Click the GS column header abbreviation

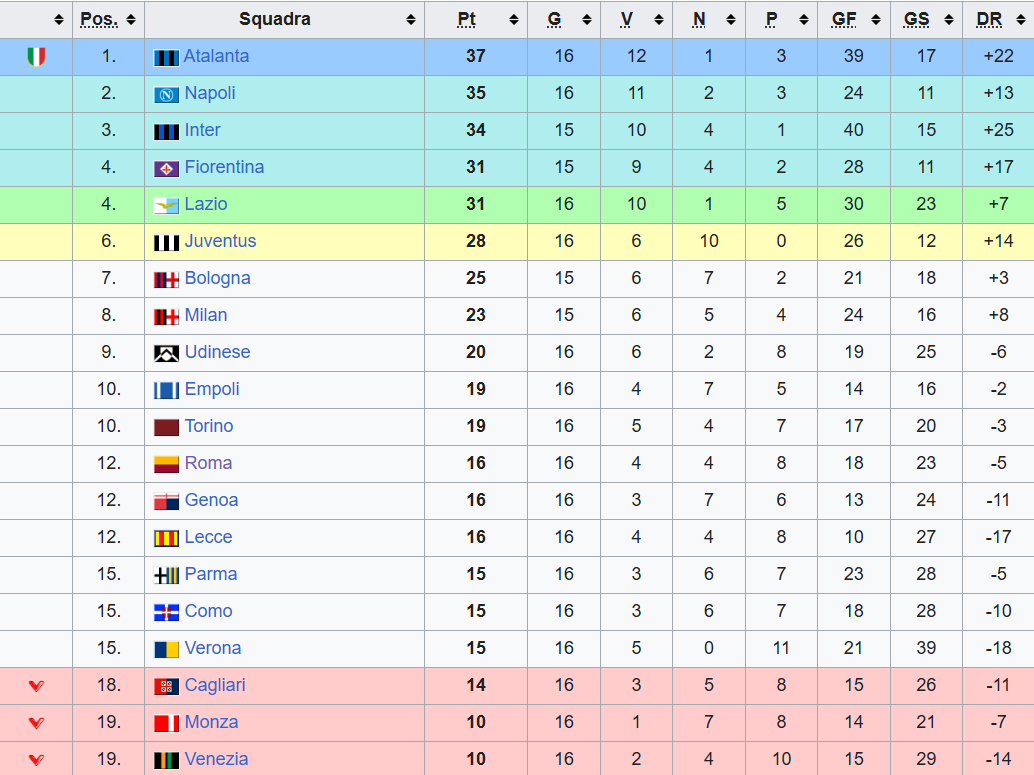[916, 20]
